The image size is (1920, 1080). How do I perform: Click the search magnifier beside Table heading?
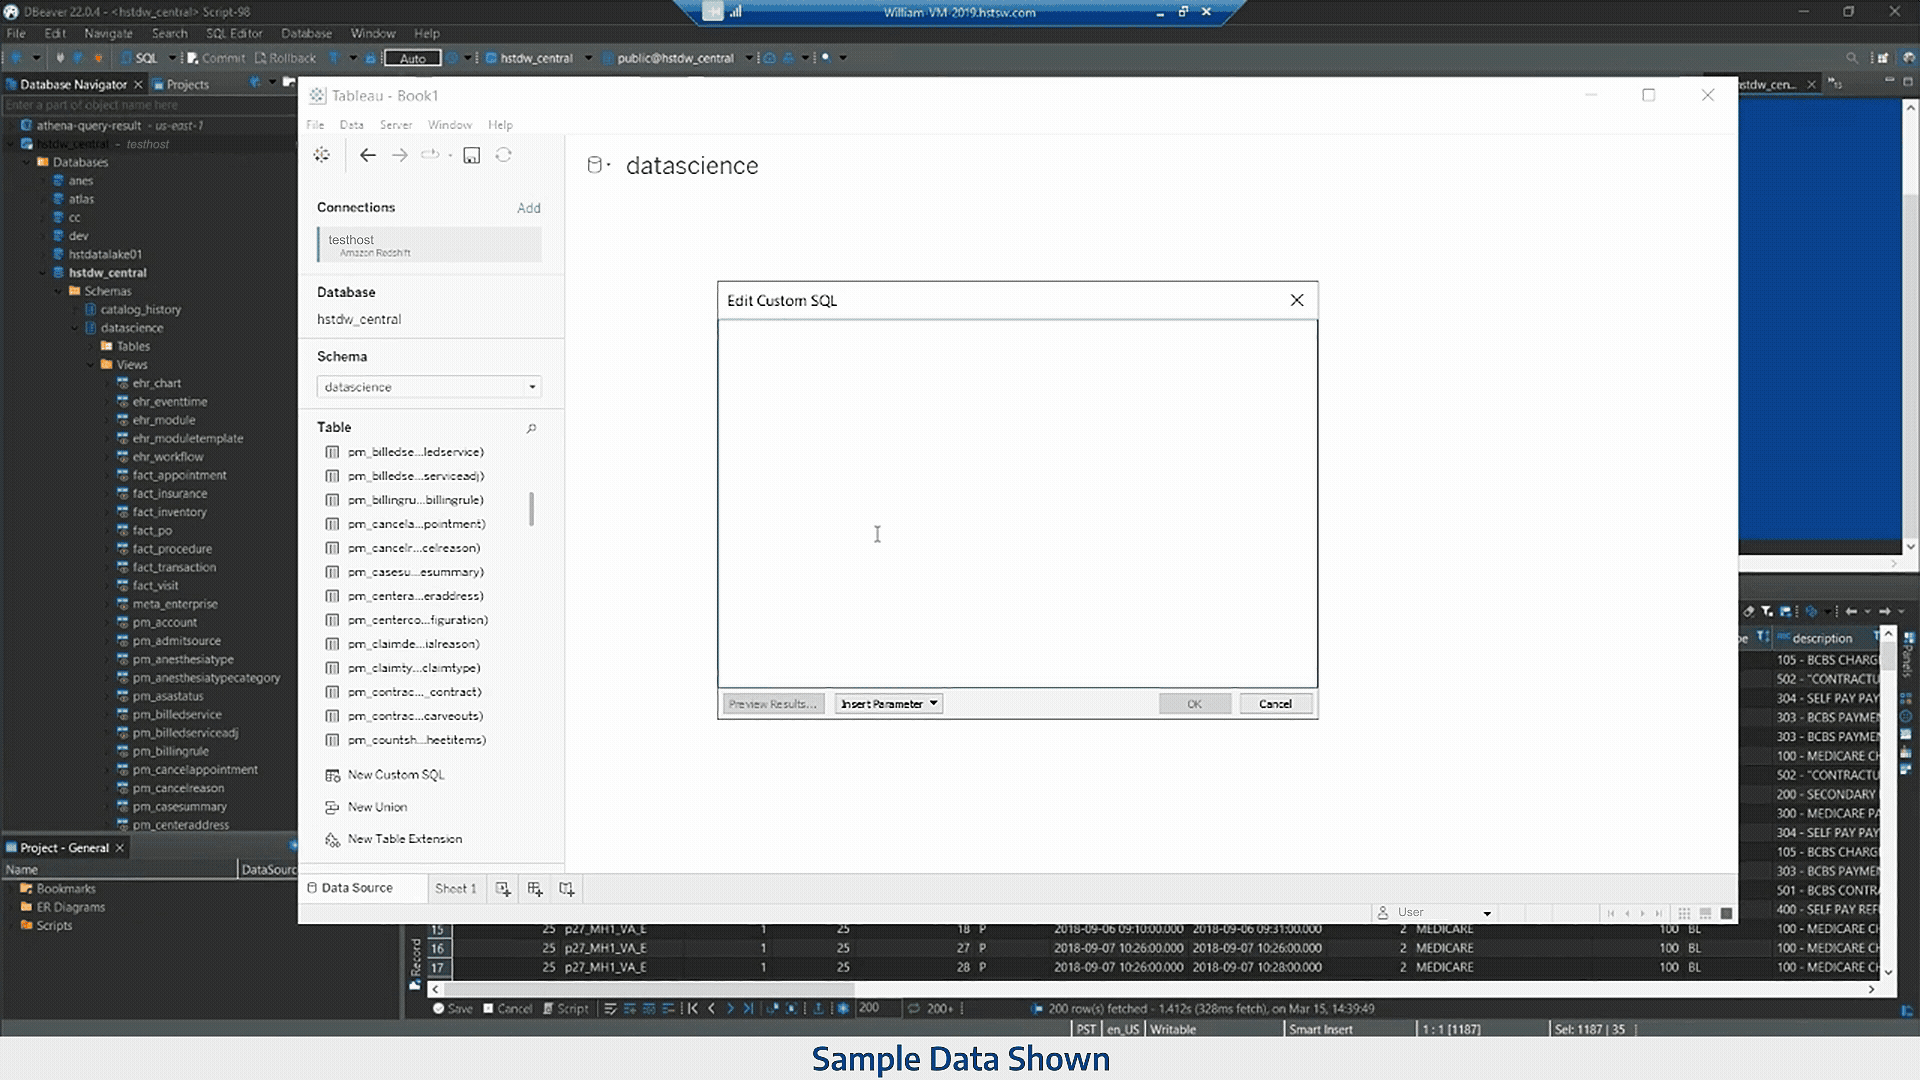tap(531, 428)
